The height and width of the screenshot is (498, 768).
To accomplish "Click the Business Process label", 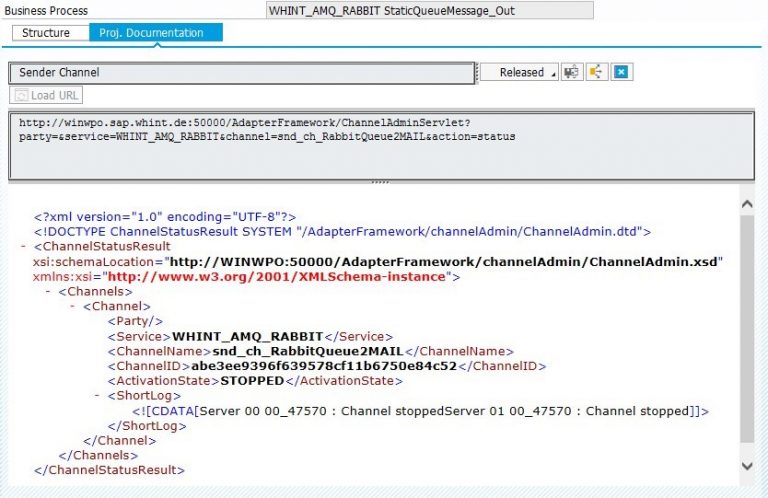I will 46,11.
